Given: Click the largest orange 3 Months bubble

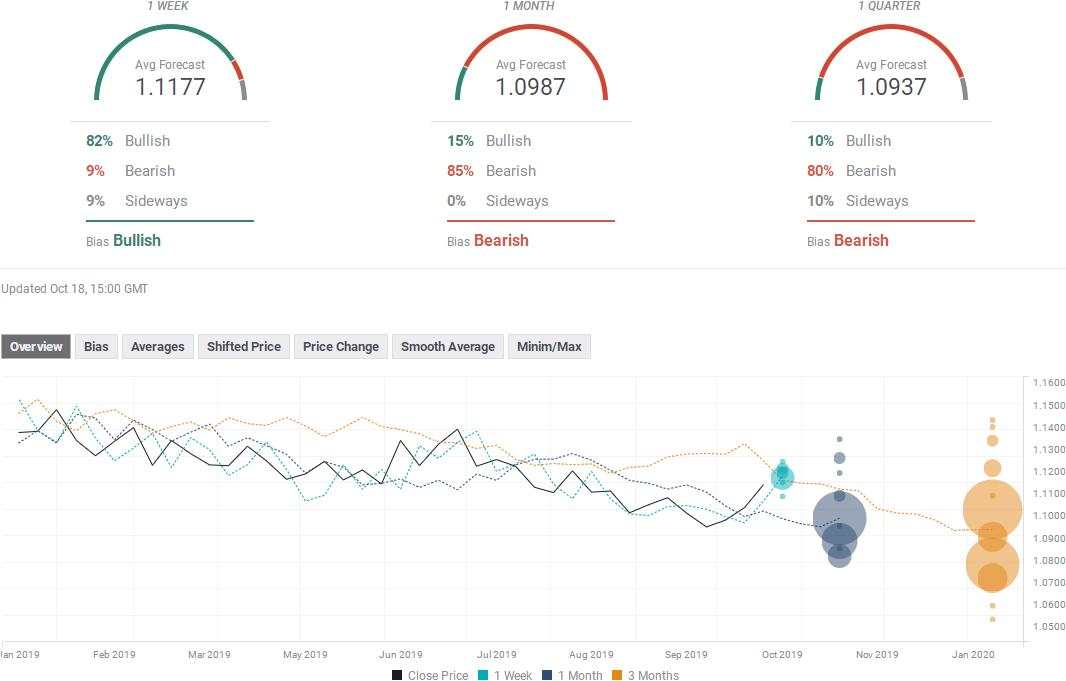Looking at the screenshot, I should point(992,511).
